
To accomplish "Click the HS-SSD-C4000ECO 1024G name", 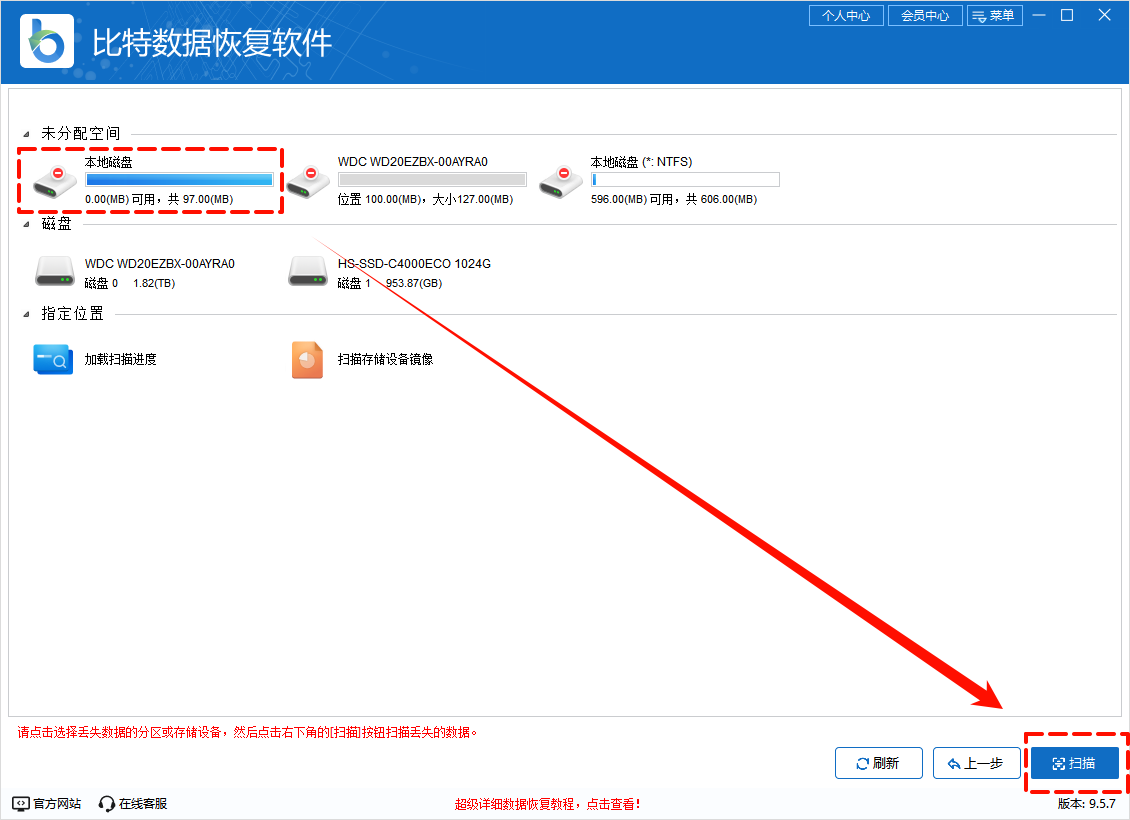I will click(414, 264).
